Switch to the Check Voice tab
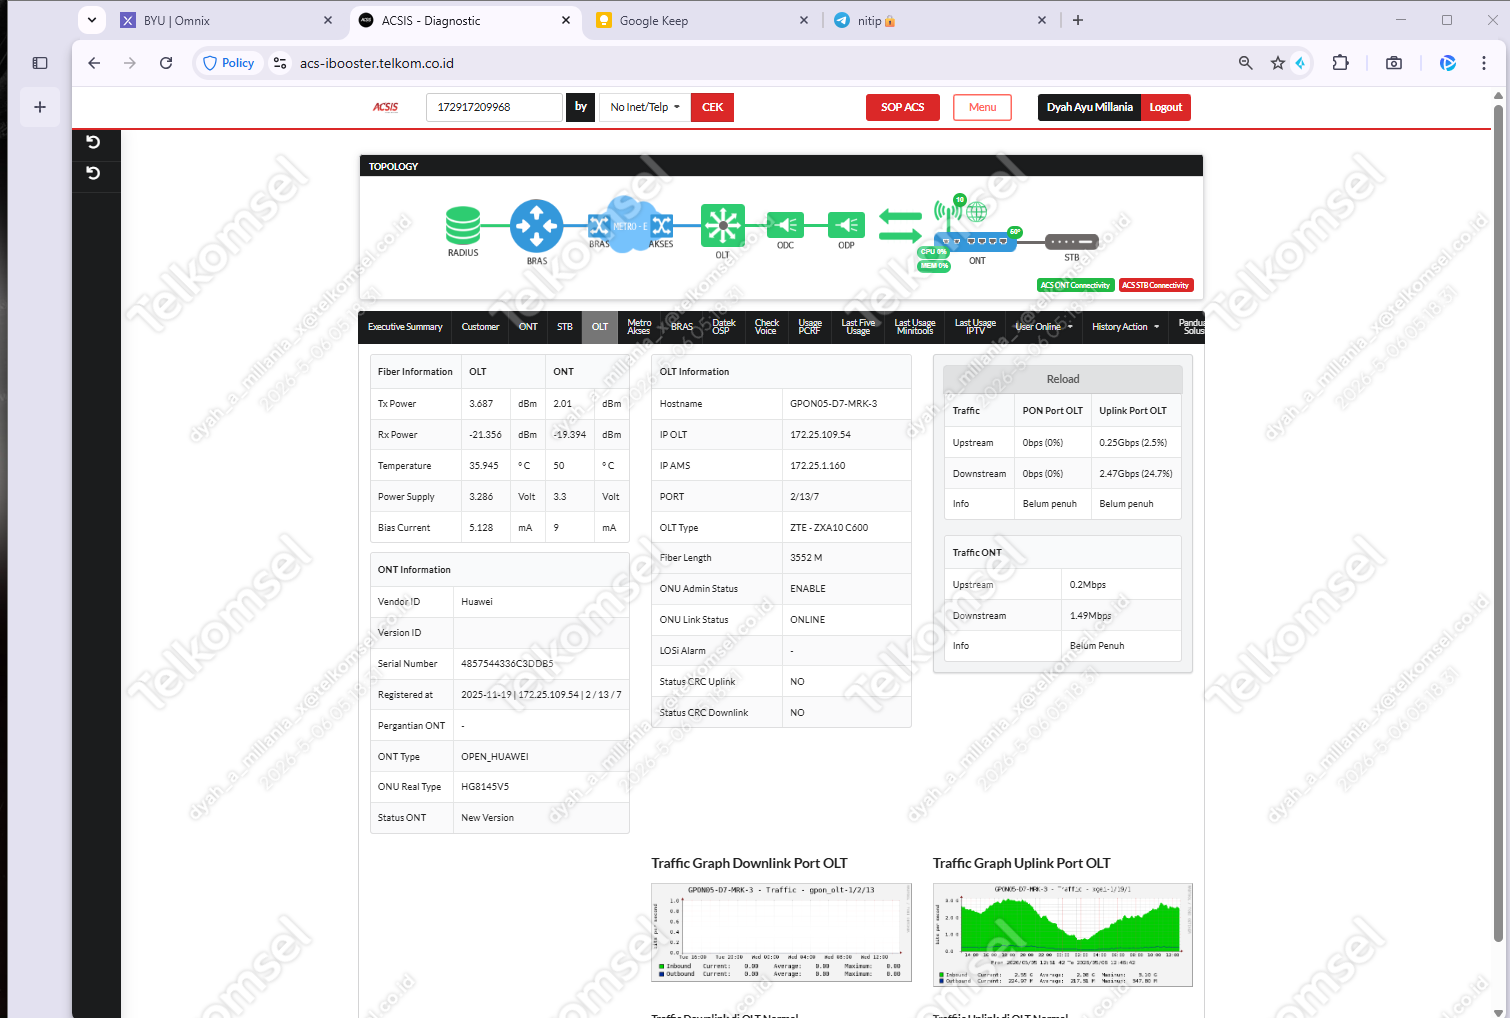This screenshot has height=1018, width=1510. (766, 327)
